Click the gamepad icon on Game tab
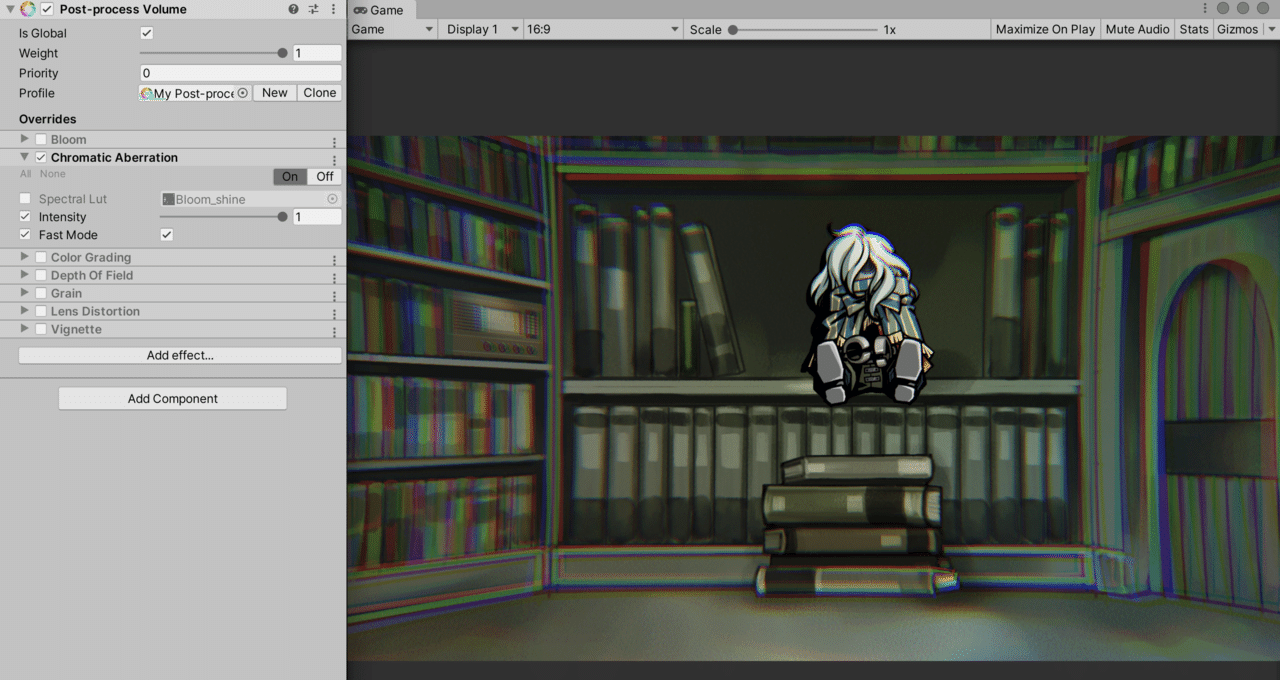The height and width of the screenshot is (680, 1280). [x=360, y=10]
